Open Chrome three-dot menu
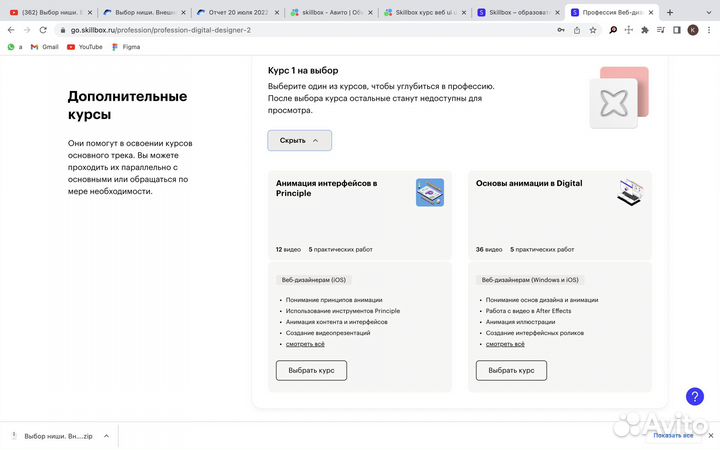 click(709, 30)
